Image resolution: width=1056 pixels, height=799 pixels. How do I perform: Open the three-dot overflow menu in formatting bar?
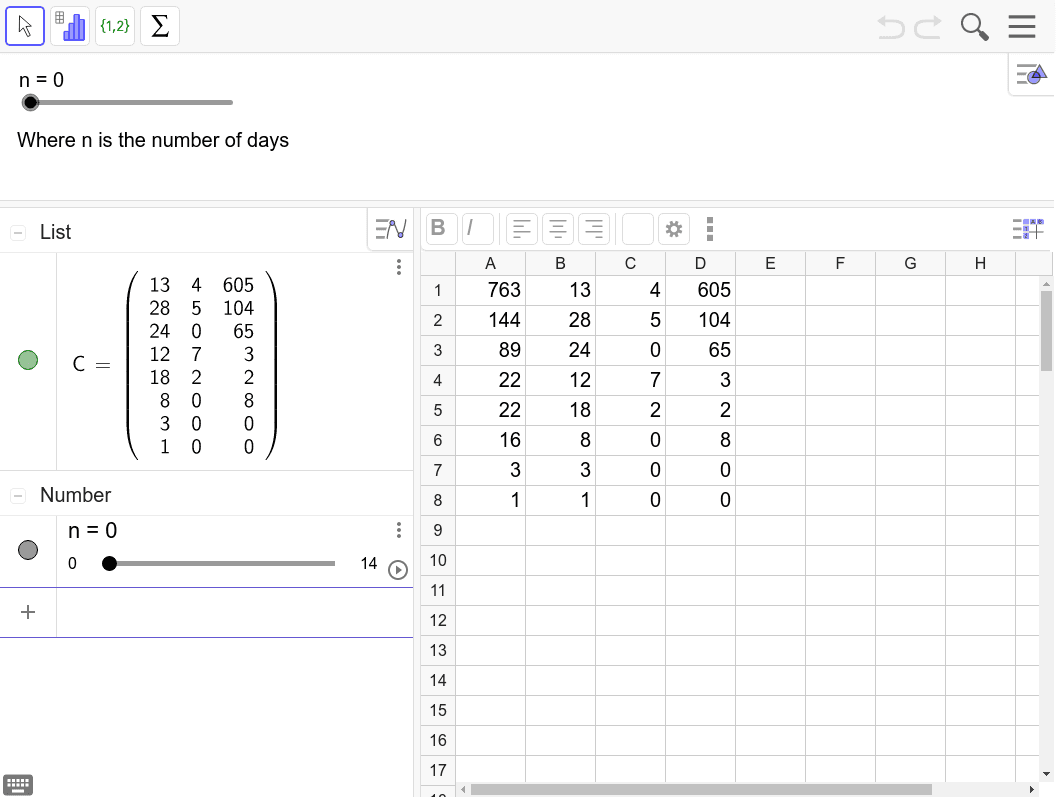click(x=710, y=229)
